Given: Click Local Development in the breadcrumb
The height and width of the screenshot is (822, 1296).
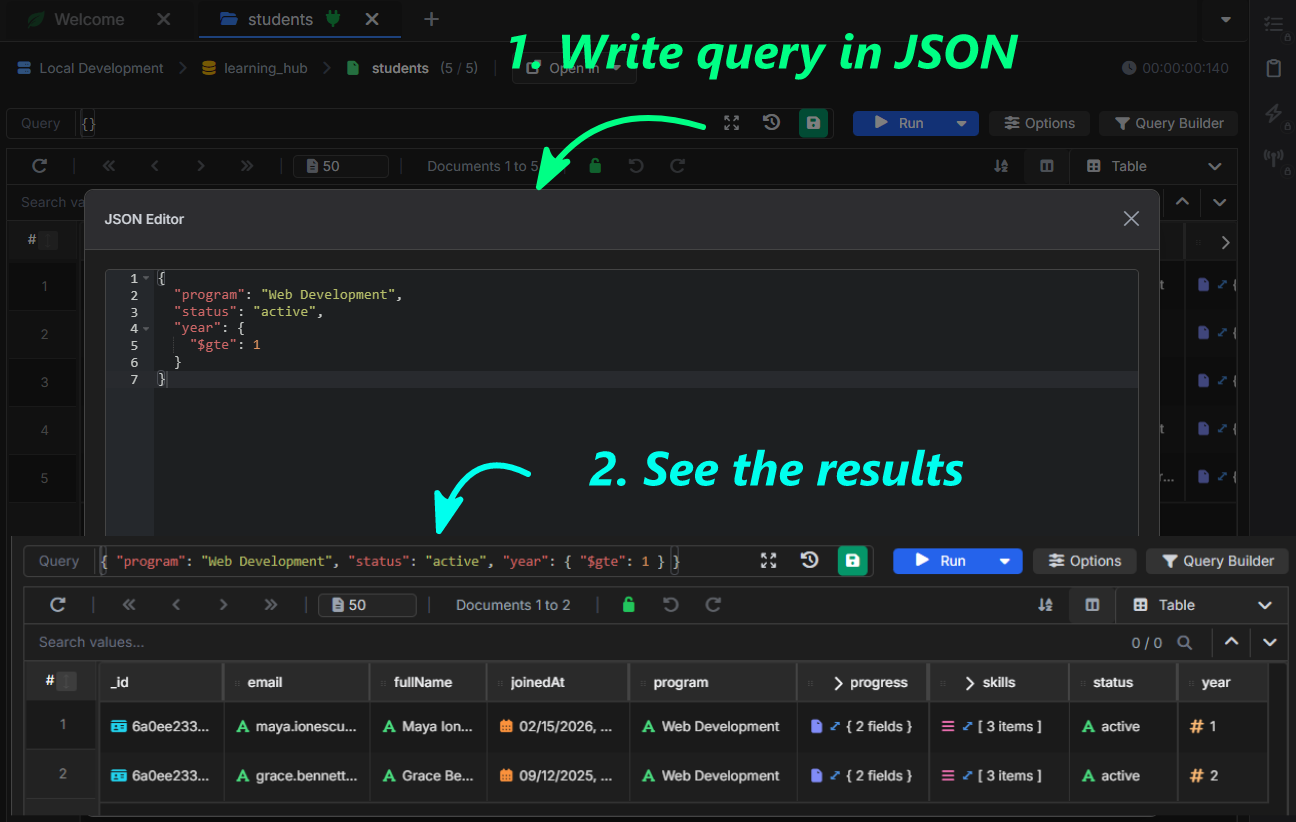Looking at the screenshot, I should (x=101, y=68).
